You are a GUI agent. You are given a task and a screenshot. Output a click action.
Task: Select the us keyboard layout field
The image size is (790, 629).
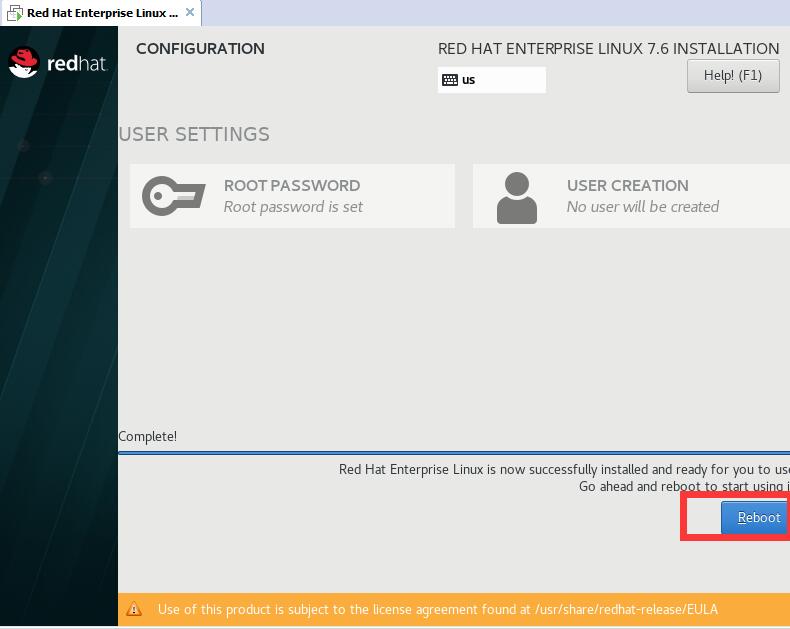(492, 80)
